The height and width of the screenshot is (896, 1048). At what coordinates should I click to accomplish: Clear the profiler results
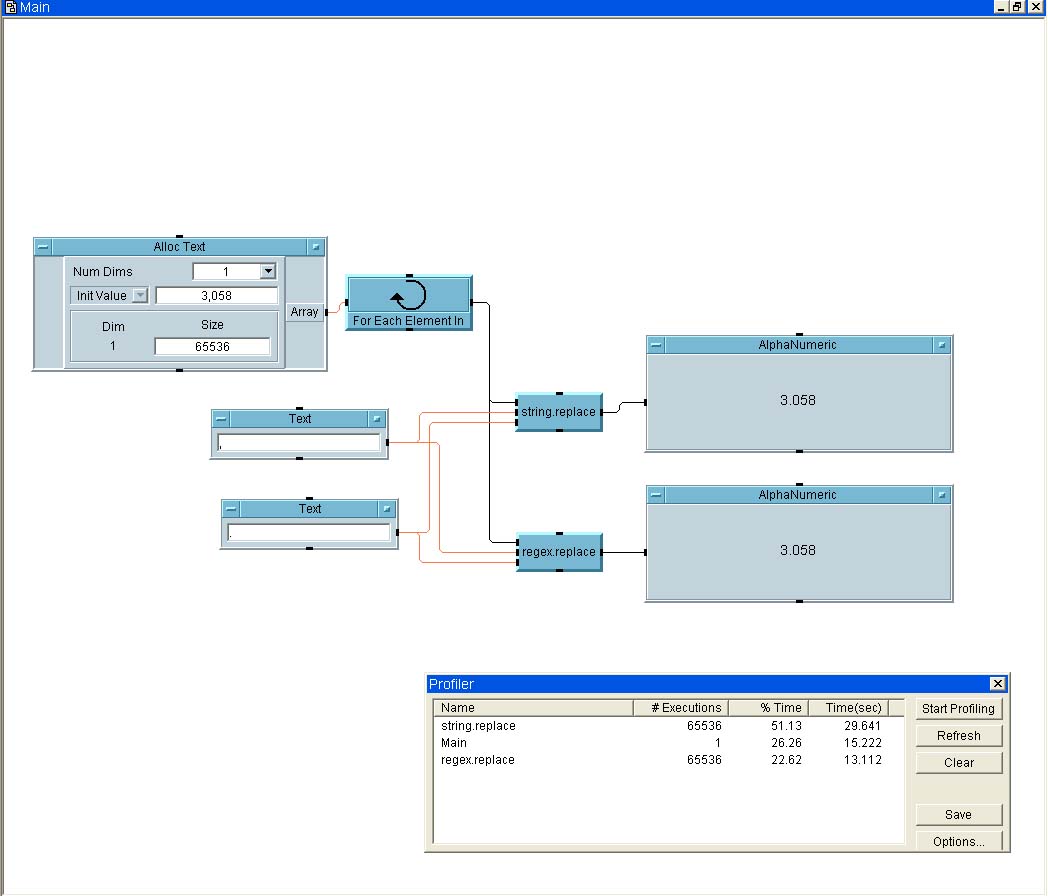coord(958,763)
